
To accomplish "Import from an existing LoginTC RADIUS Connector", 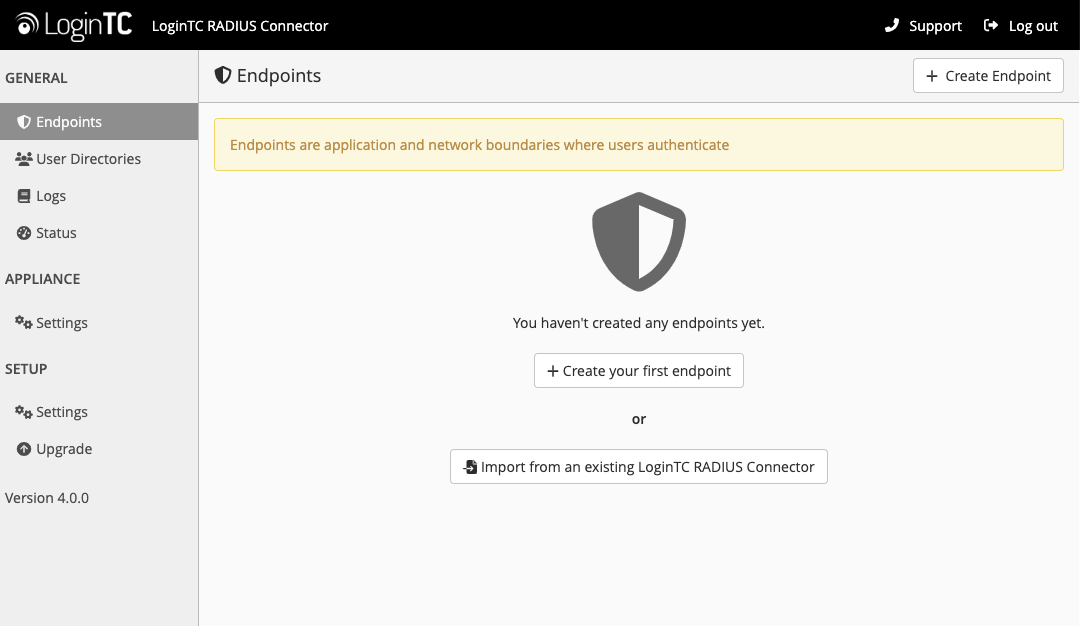I will pos(638,467).
